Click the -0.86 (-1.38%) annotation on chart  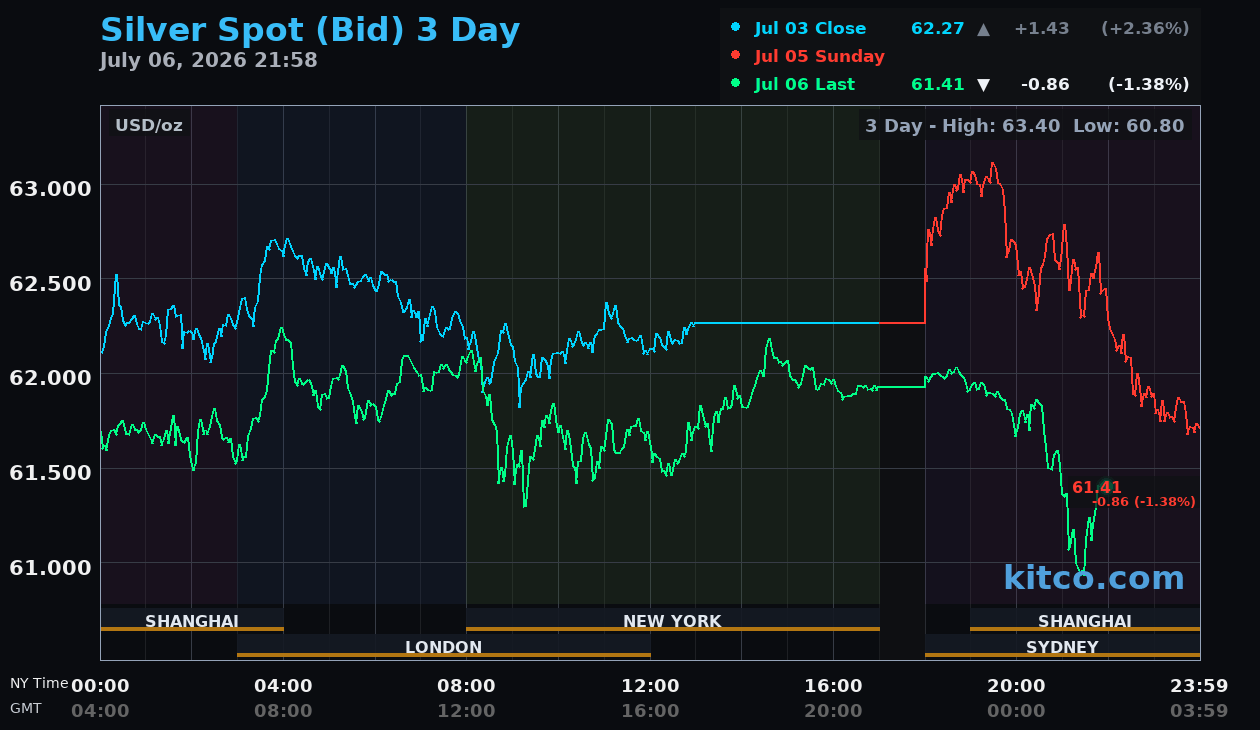coord(1143,502)
